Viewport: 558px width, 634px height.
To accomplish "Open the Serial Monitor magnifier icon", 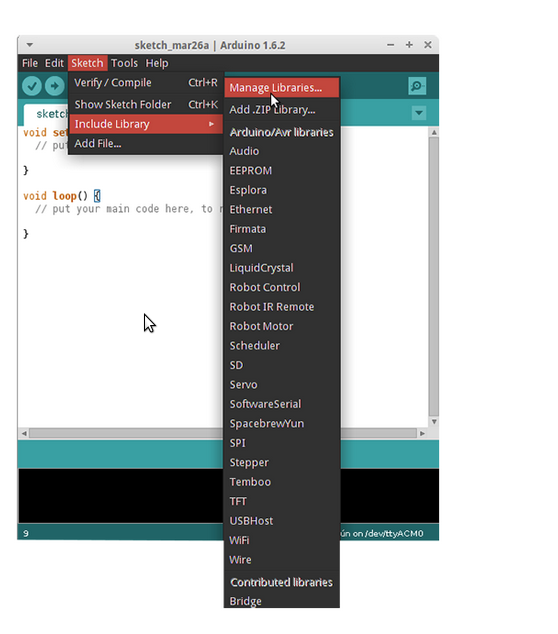I will (417, 86).
